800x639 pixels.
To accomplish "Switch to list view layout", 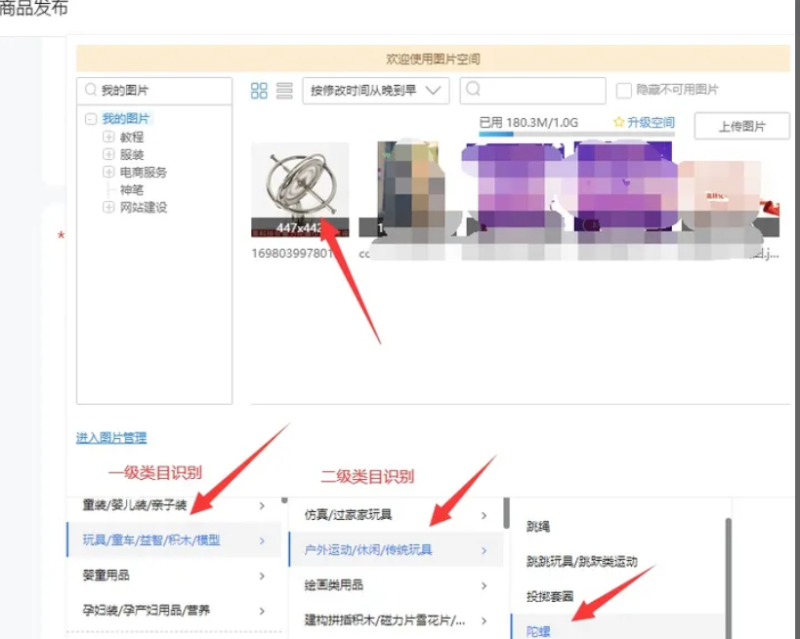I will point(281,90).
